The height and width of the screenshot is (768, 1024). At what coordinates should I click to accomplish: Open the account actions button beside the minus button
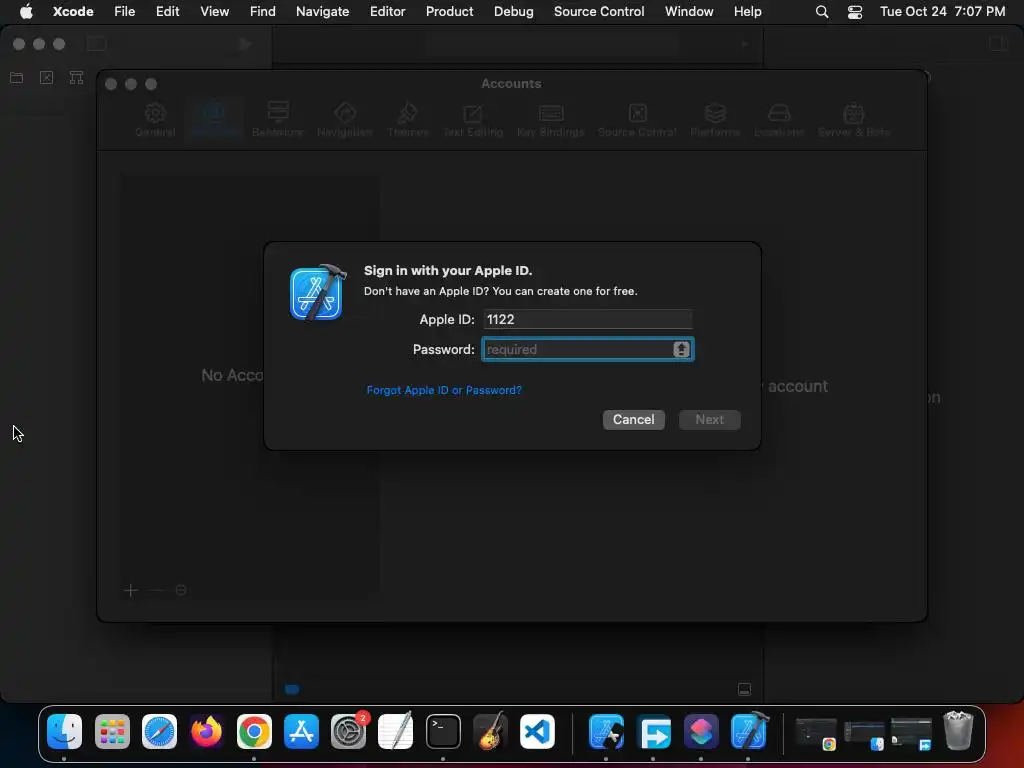tap(181, 590)
